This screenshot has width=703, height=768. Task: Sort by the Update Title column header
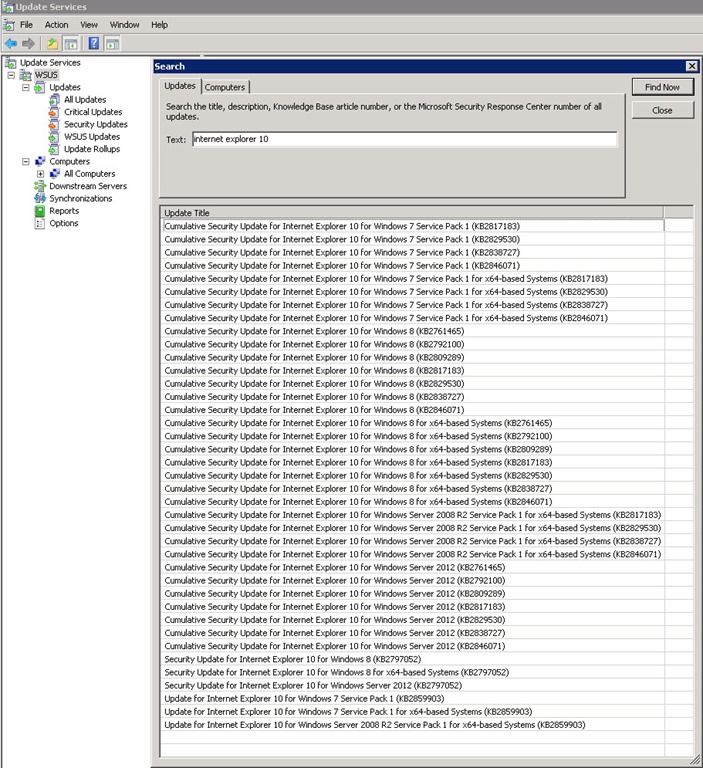pos(412,213)
